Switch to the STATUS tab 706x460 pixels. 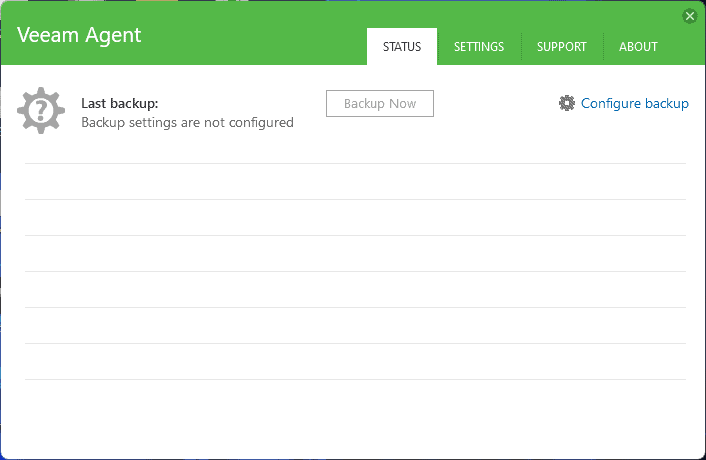[402, 46]
